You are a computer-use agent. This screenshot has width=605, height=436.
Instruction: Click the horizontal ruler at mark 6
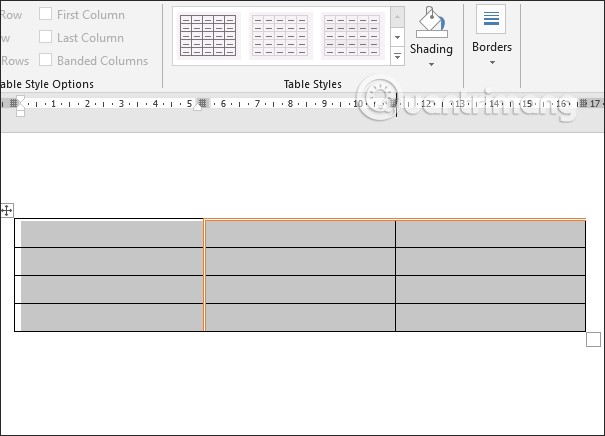pos(220,103)
